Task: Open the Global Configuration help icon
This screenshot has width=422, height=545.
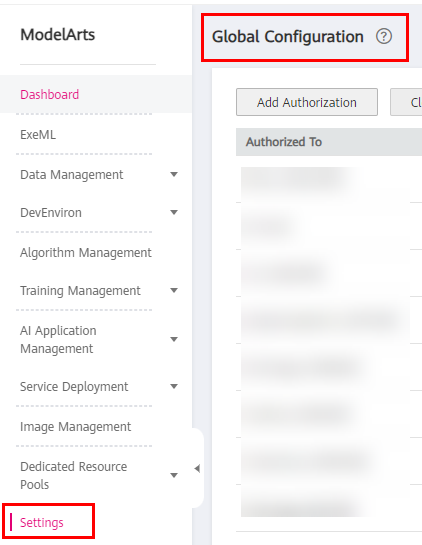Action: point(384,36)
